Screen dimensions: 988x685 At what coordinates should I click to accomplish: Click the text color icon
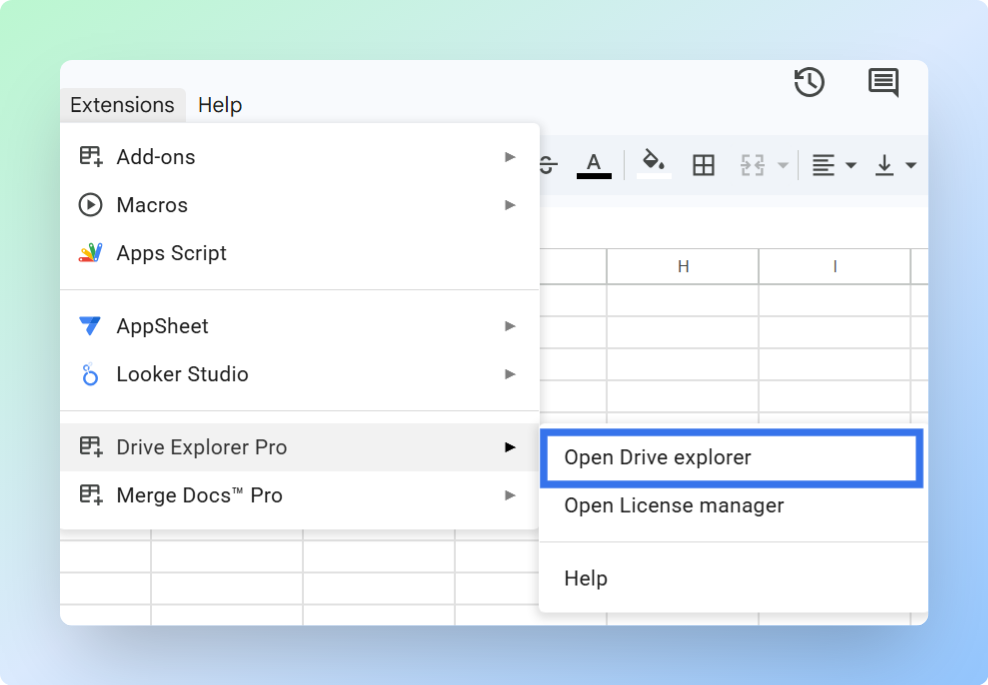pyautogui.click(x=593, y=162)
